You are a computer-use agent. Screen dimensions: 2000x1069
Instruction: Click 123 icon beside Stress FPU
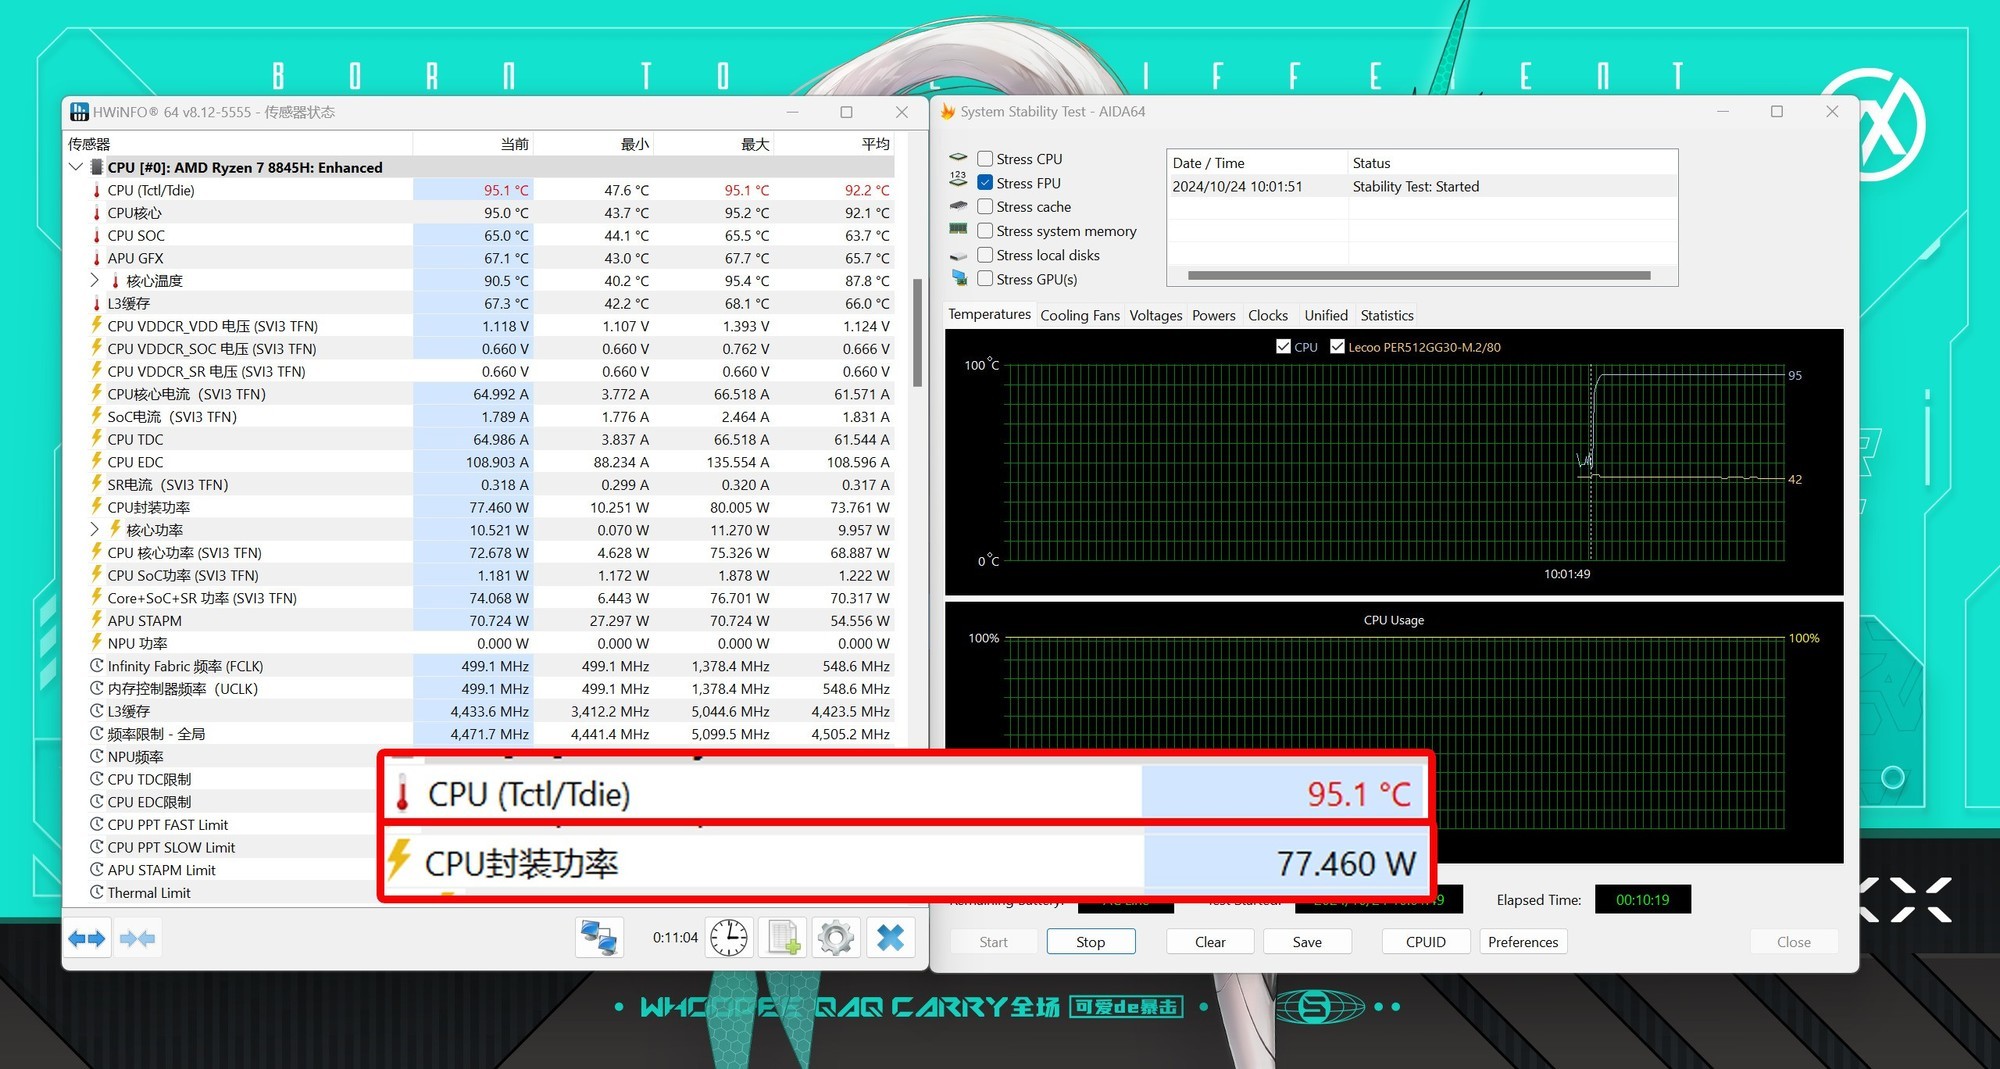tap(958, 180)
